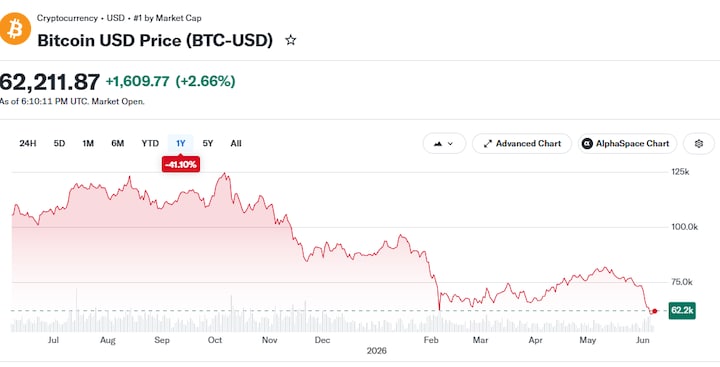Open the chart type dropdown chevron

(x=450, y=144)
